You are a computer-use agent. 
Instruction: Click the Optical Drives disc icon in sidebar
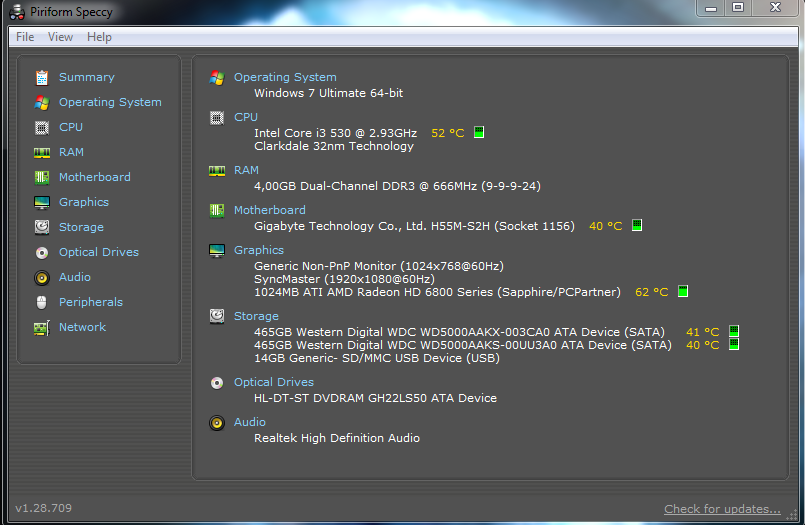pyautogui.click(x=41, y=252)
